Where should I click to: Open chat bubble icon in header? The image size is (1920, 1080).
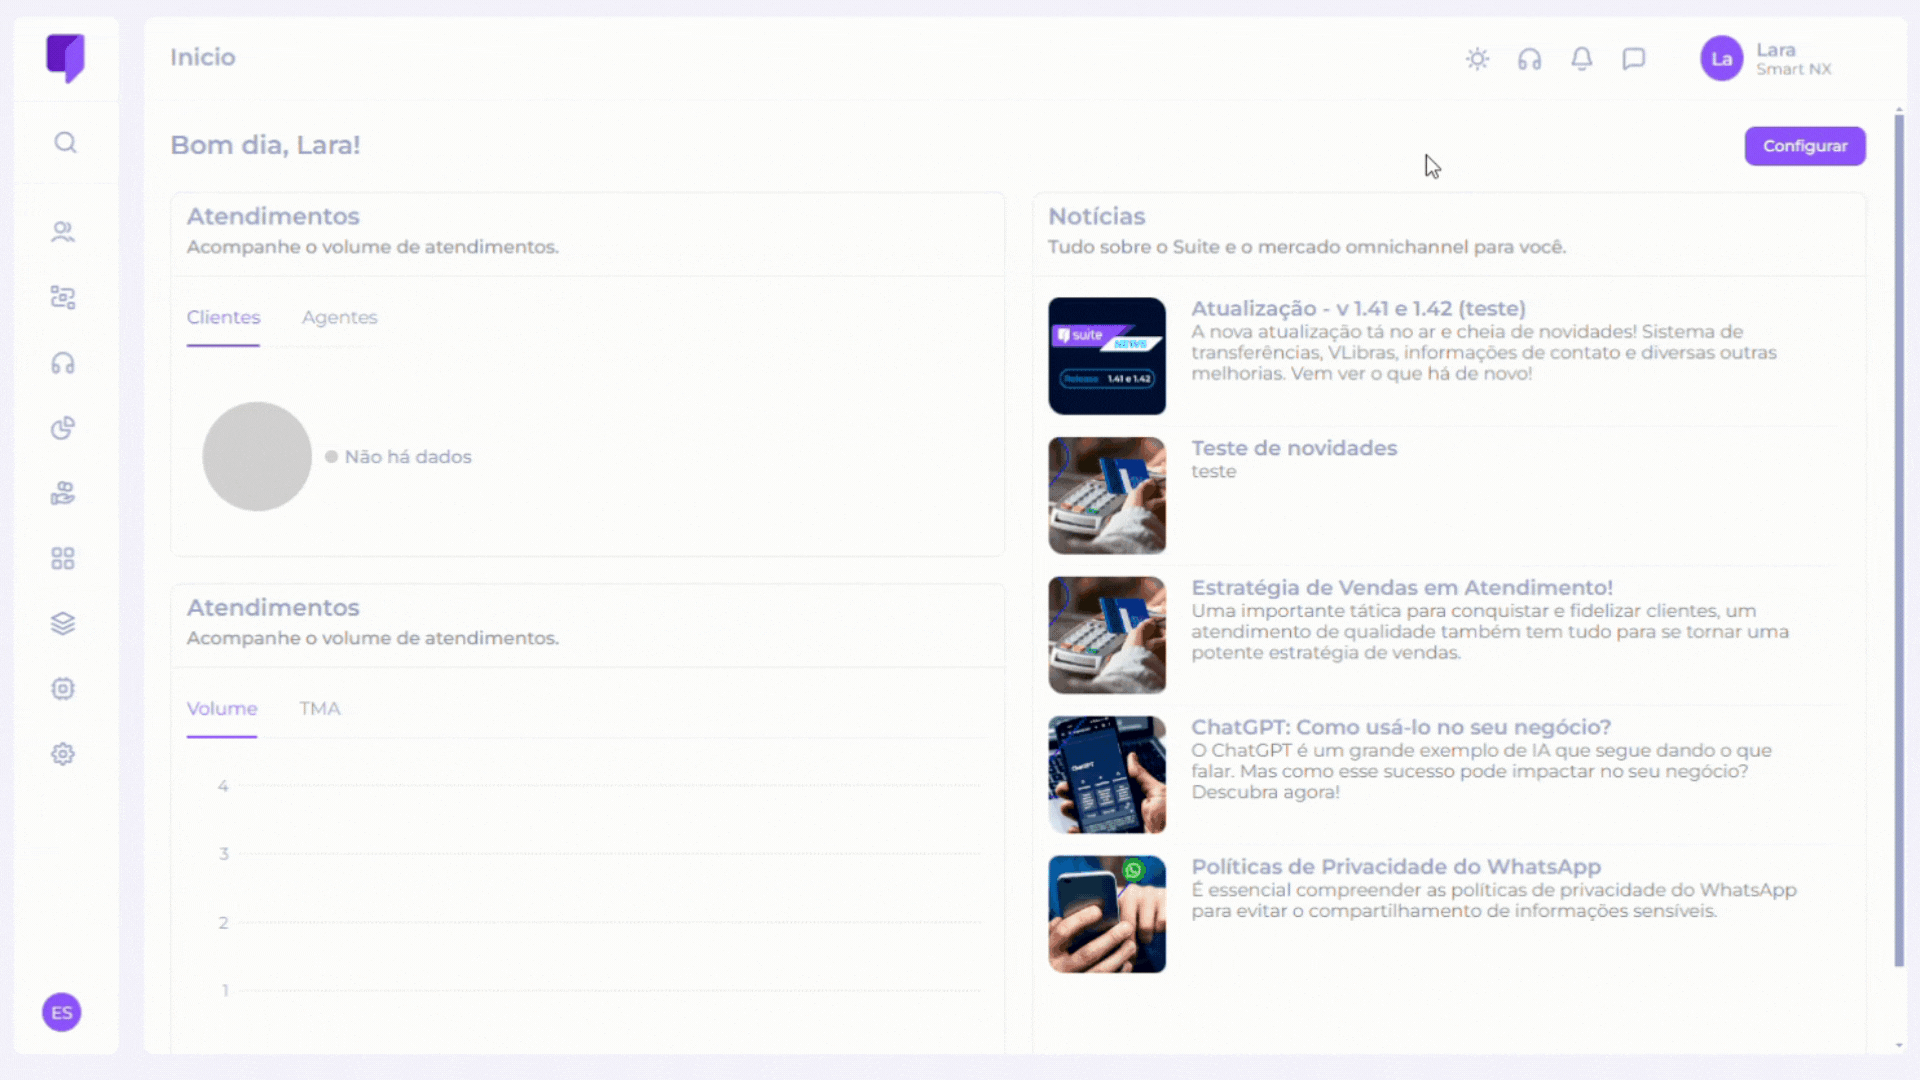(x=1633, y=59)
